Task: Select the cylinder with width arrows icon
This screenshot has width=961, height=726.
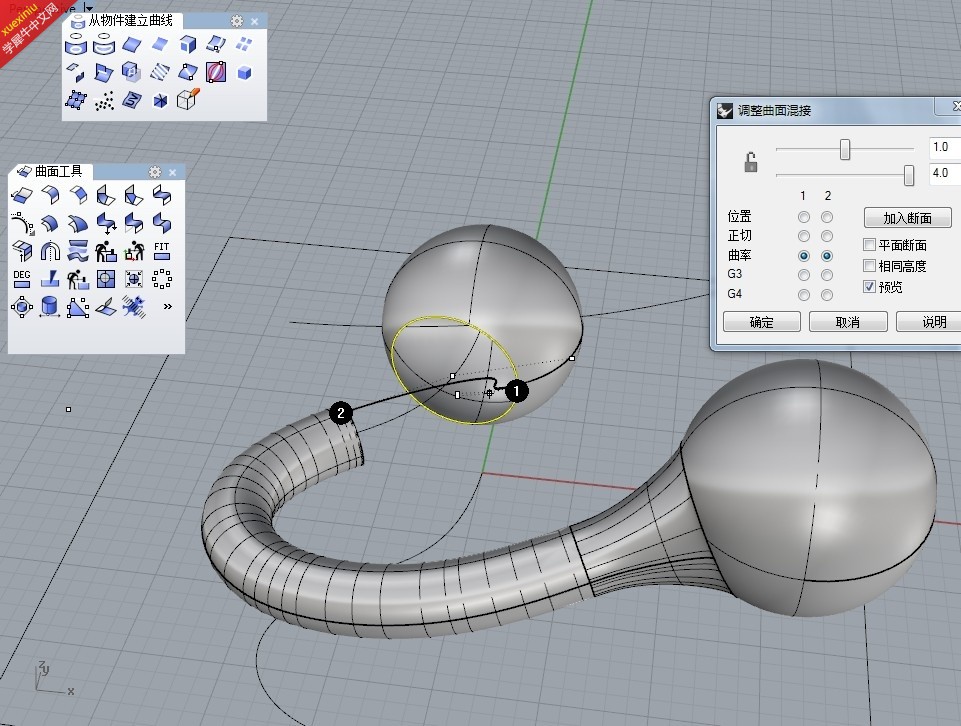Action: coord(50,306)
